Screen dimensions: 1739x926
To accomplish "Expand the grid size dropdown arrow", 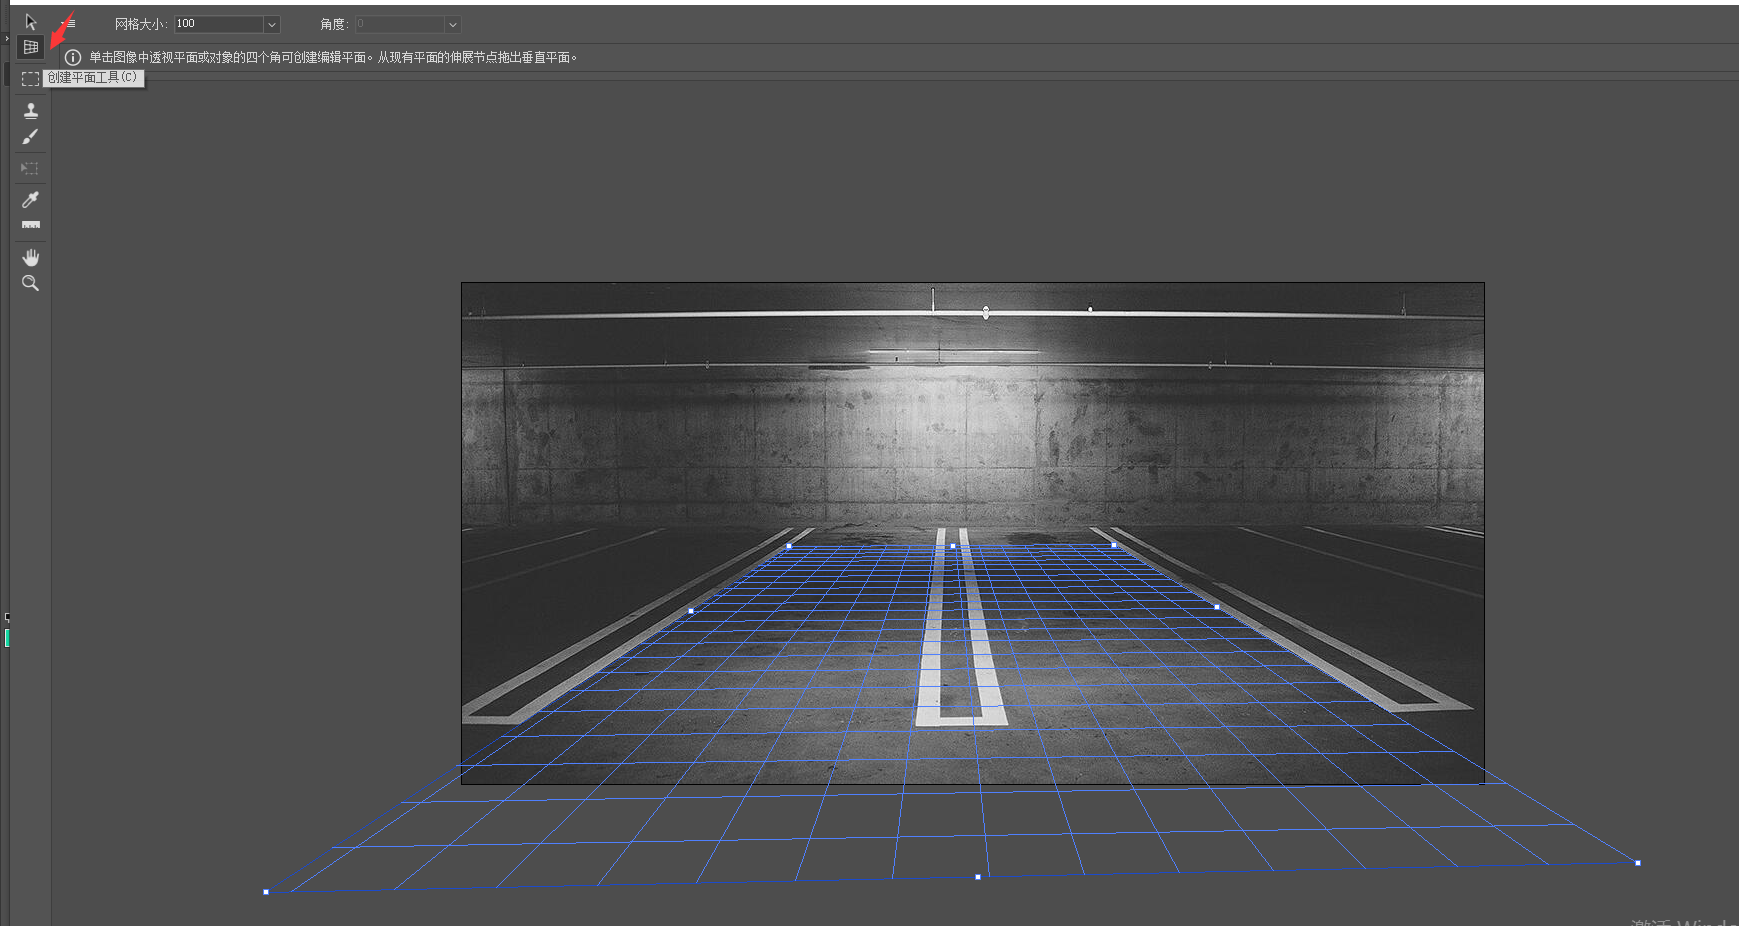I will (x=271, y=25).
